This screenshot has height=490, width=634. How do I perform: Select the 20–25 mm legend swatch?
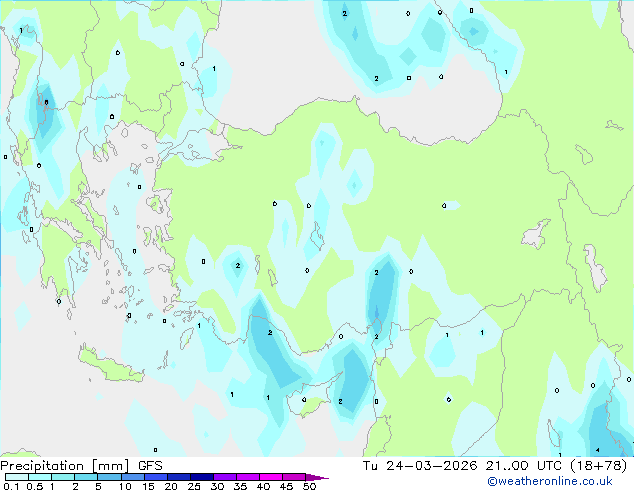178,477
